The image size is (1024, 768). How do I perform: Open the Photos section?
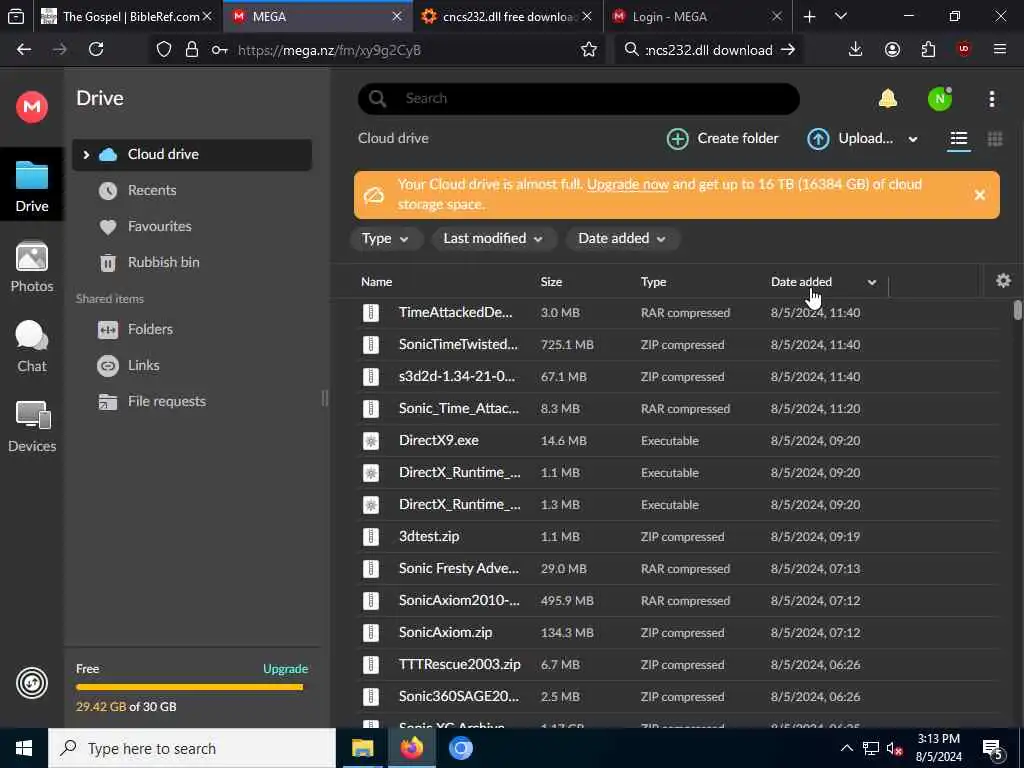[x=31, y=268]
